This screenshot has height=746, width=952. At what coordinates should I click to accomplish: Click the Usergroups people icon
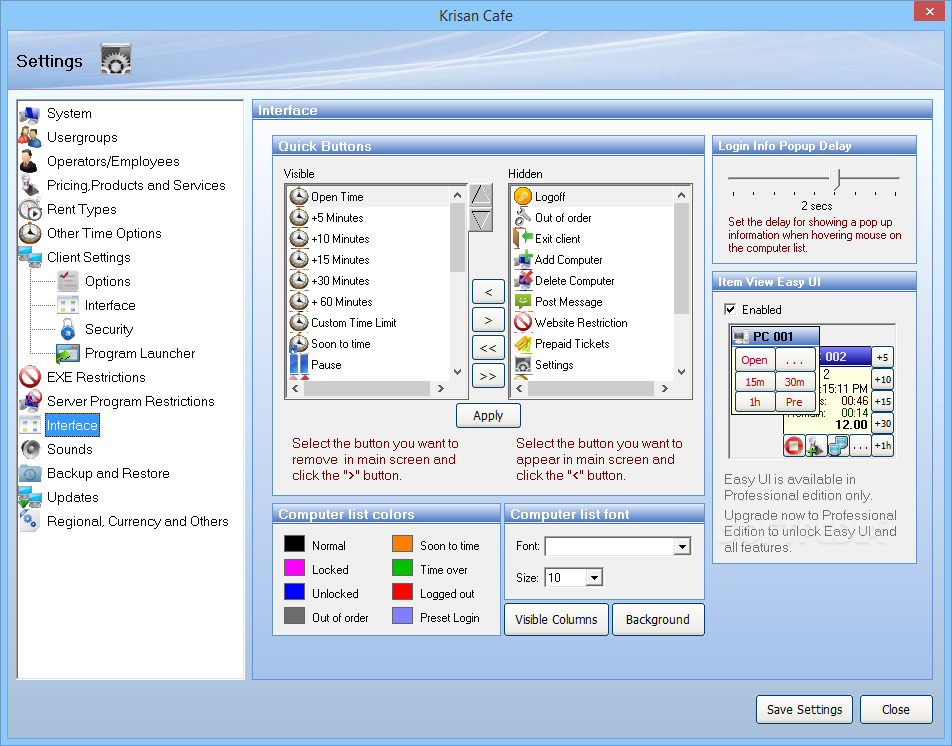coord(30,137)
